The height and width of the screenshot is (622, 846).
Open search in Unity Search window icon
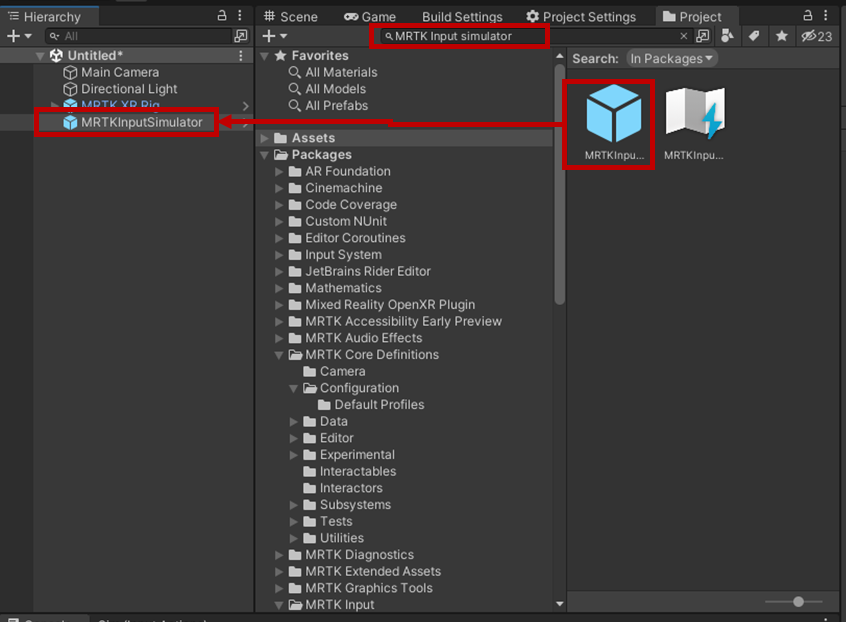(x=702, y=36)
